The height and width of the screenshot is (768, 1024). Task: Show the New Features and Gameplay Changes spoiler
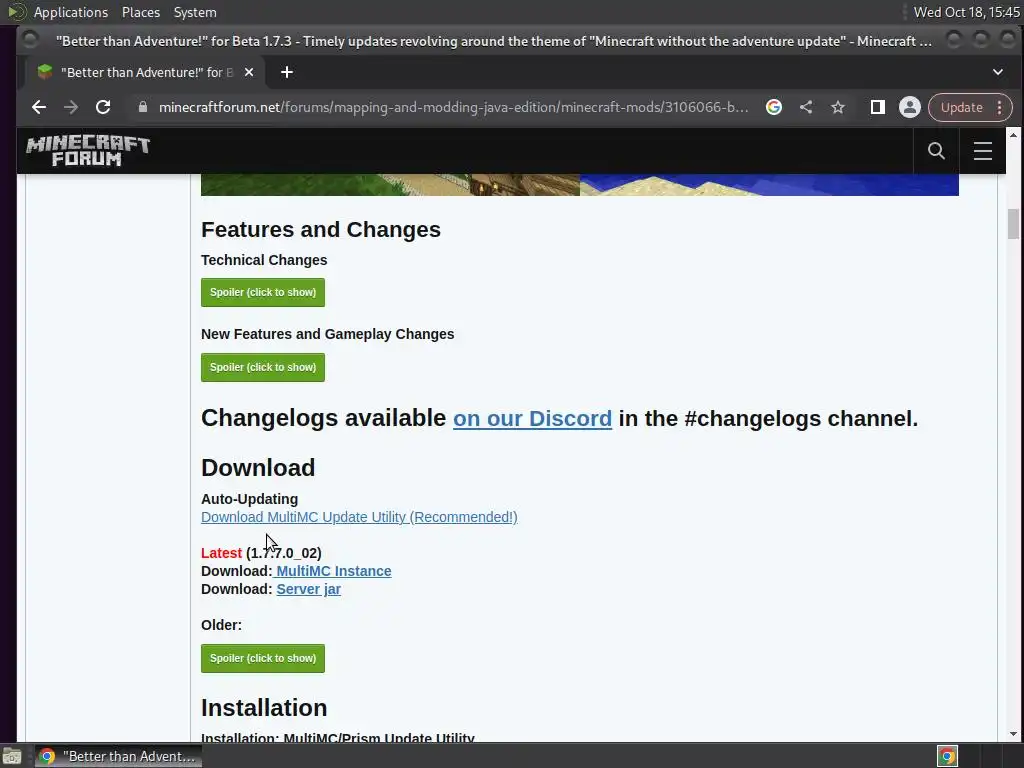(263, 368)
